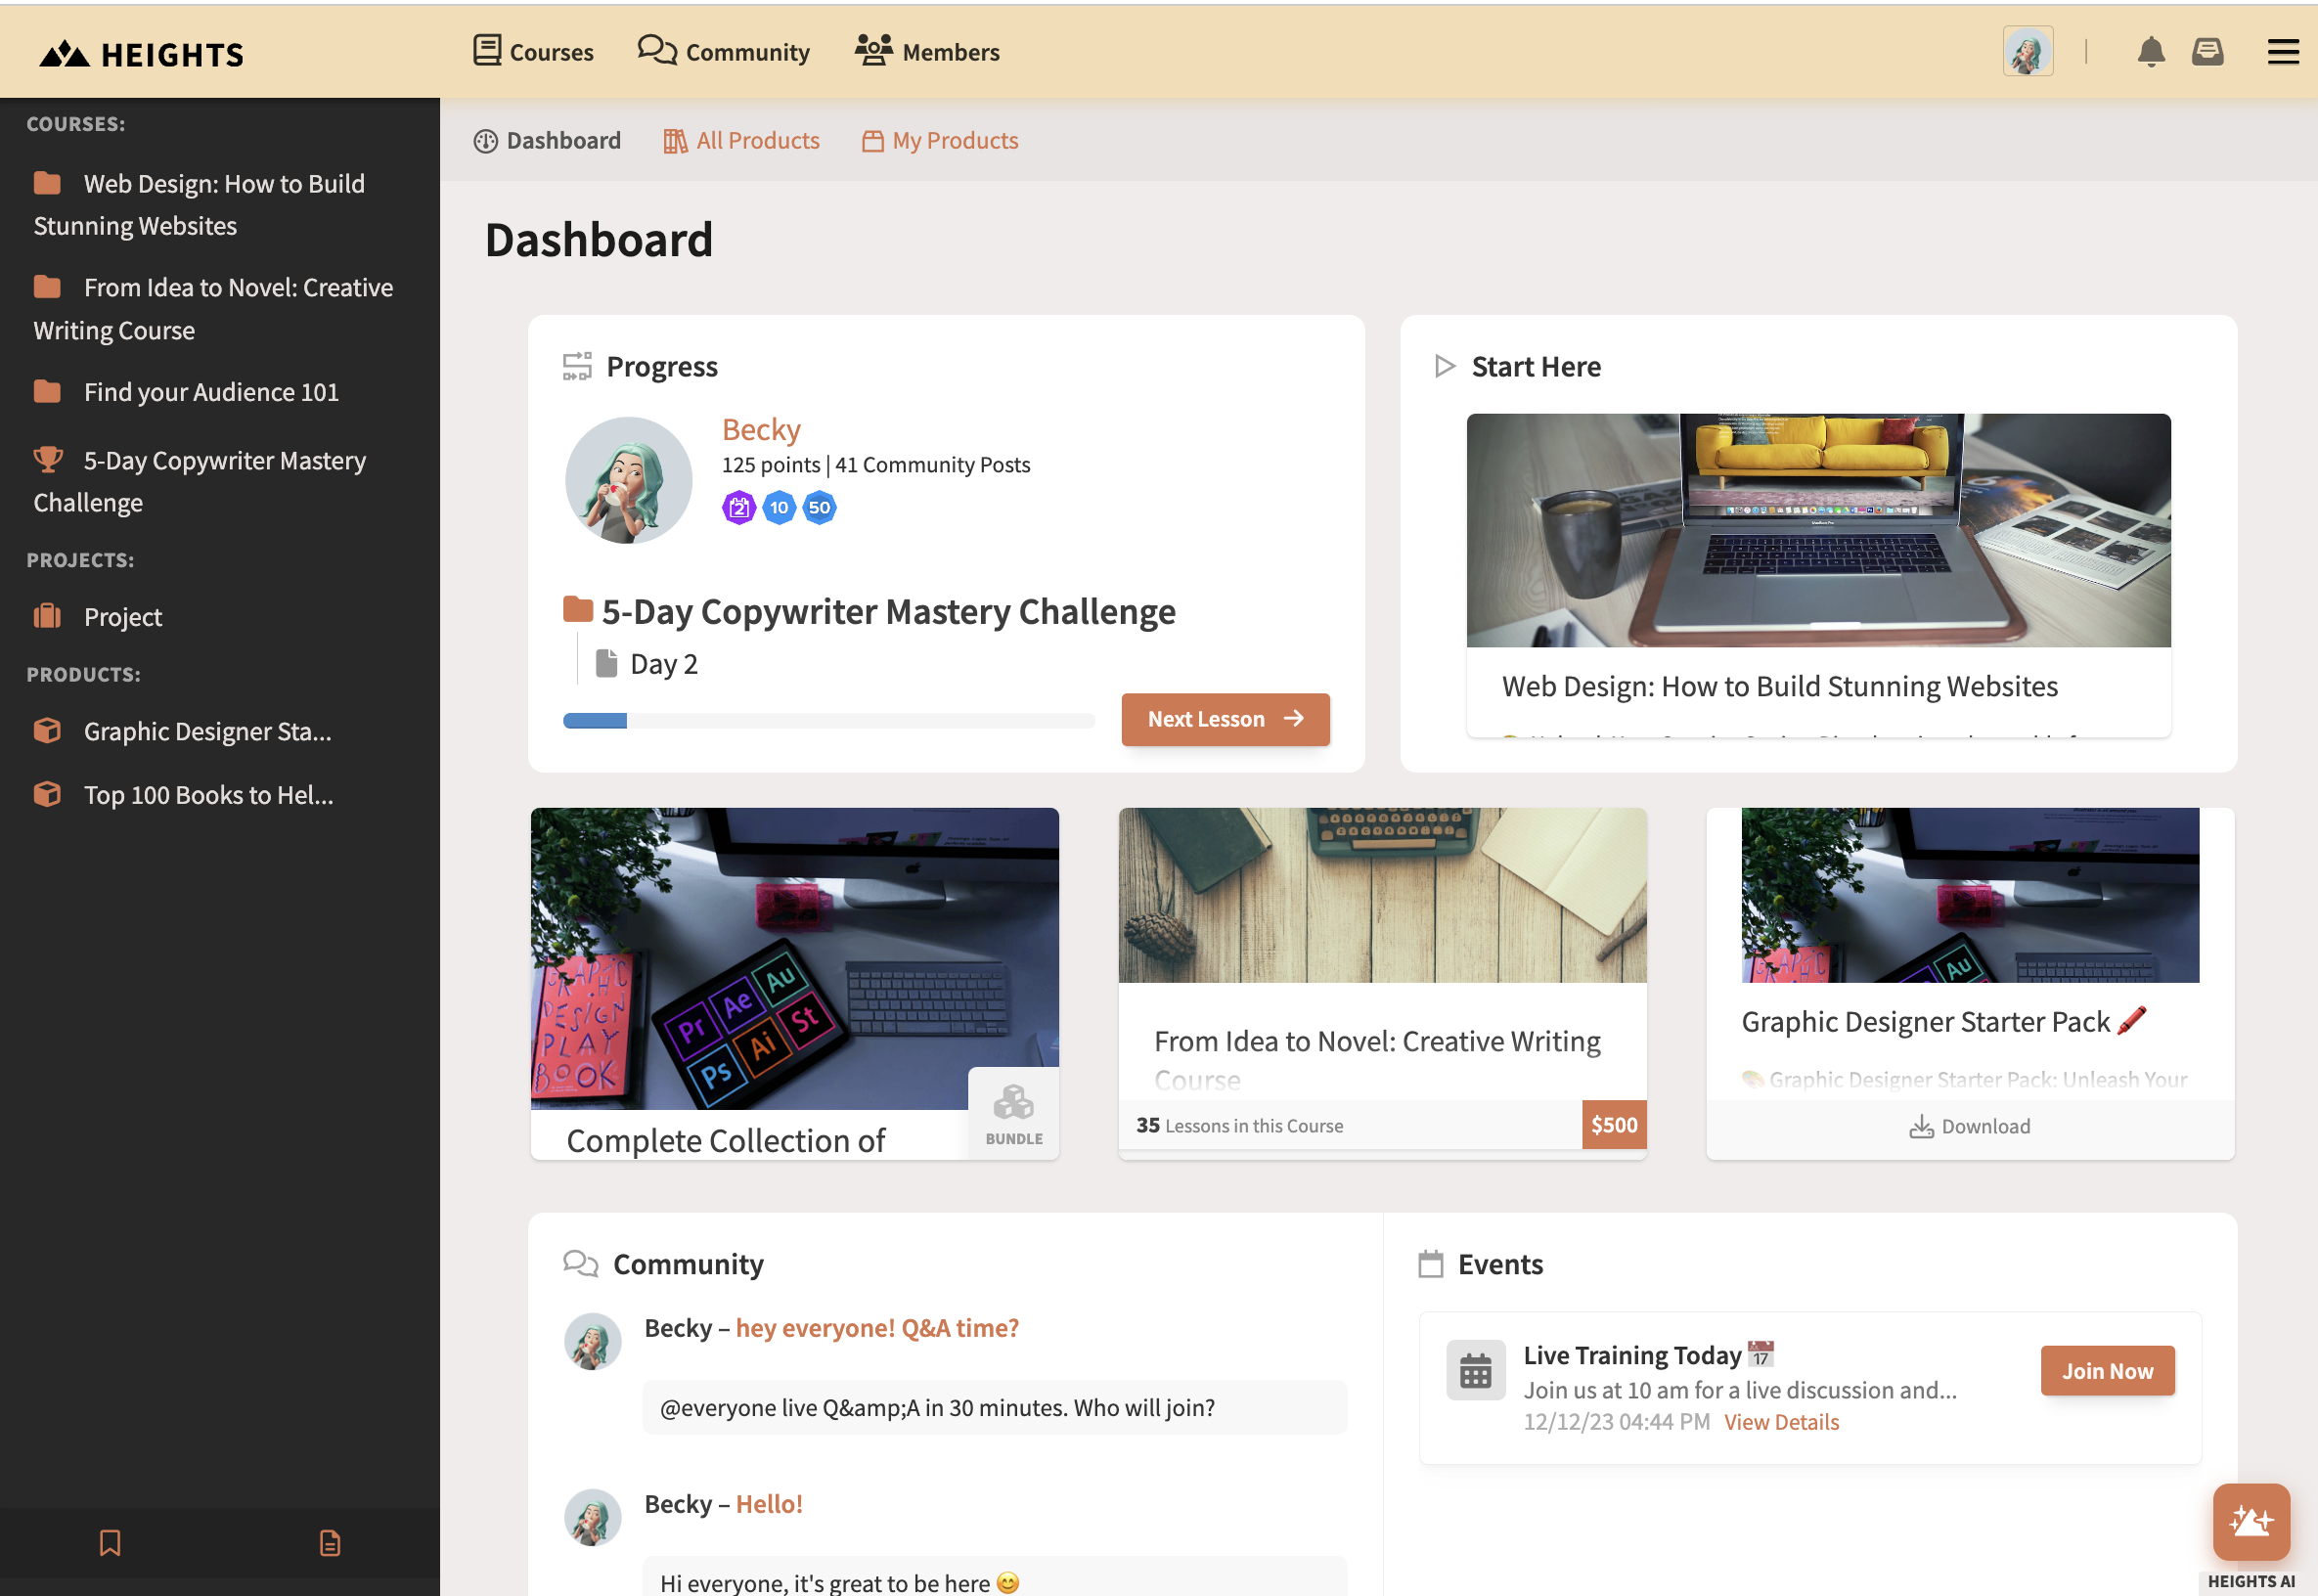The image size is (2318, 1596).
Task: Open View Details event link
Action: point(1781,1422)
